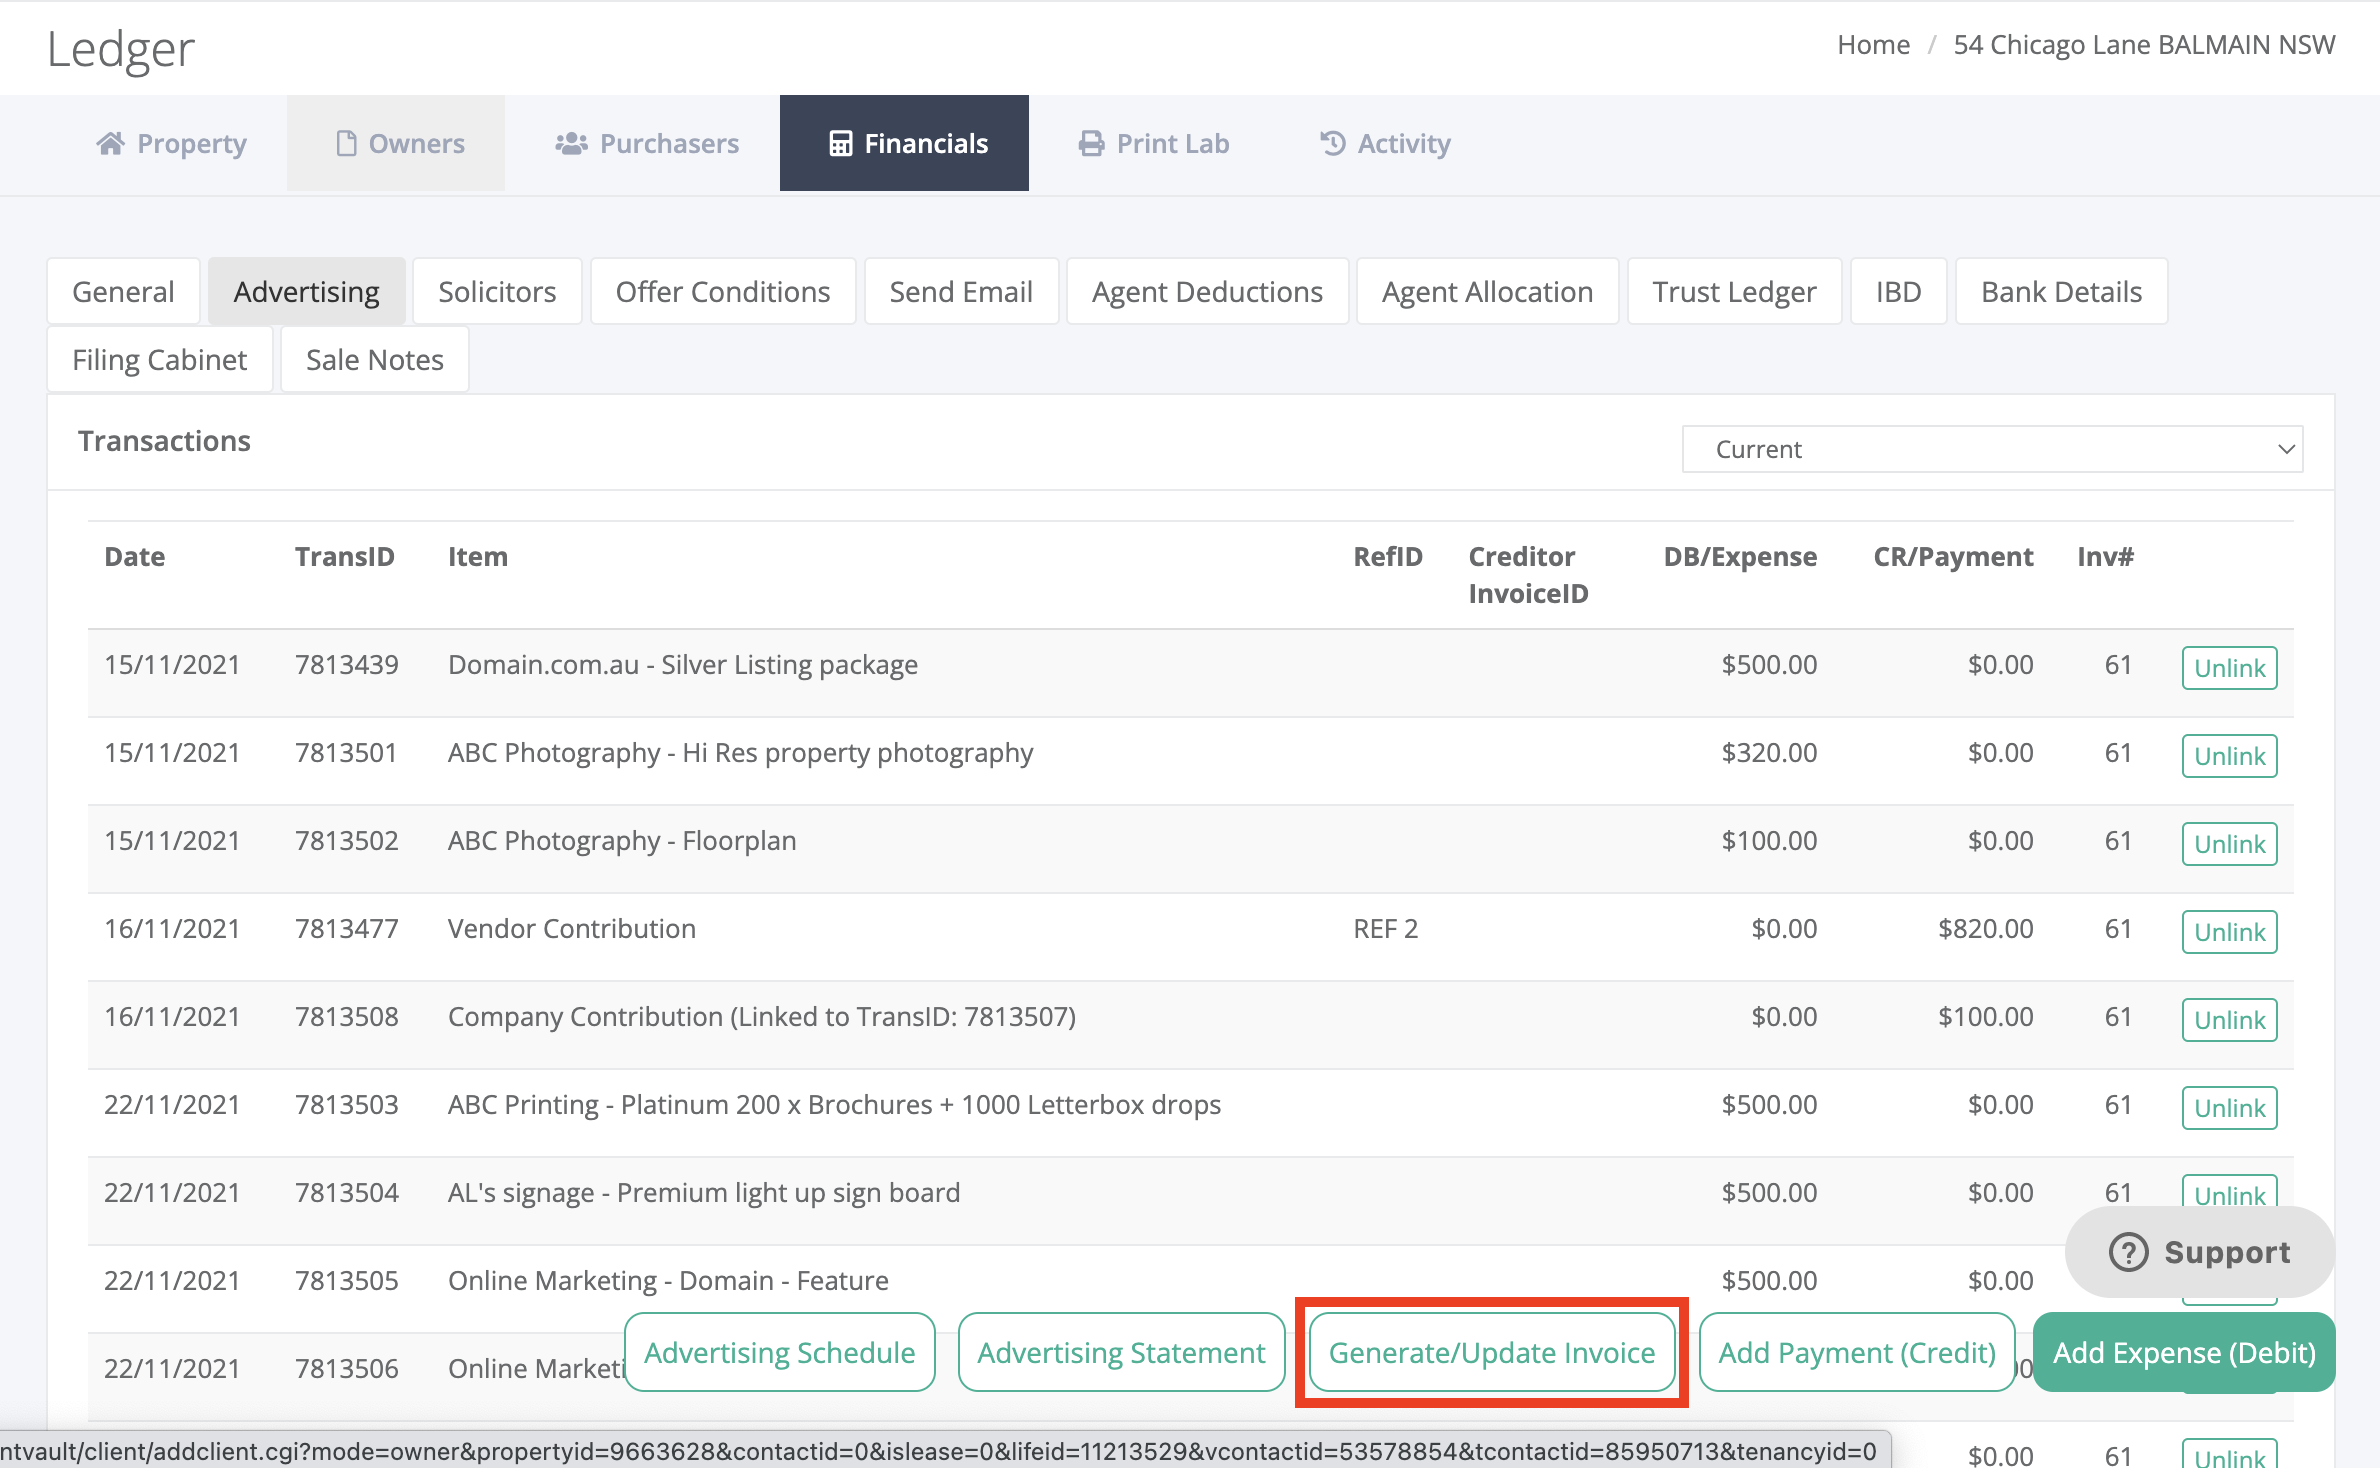
Task: Unlink the Domain.com.au Silver Listing transaction
Action: [2229, 668]
